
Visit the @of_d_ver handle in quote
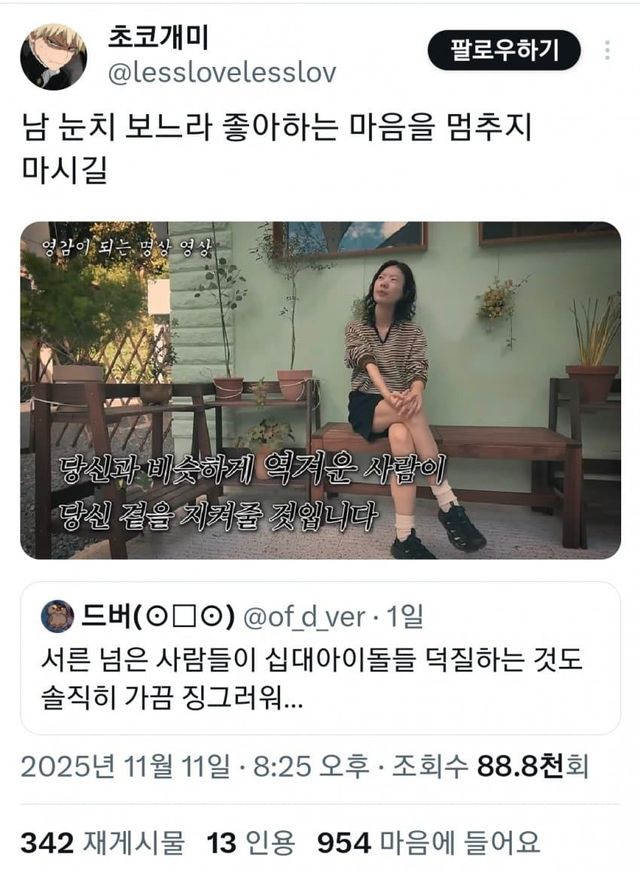point(305,617)
